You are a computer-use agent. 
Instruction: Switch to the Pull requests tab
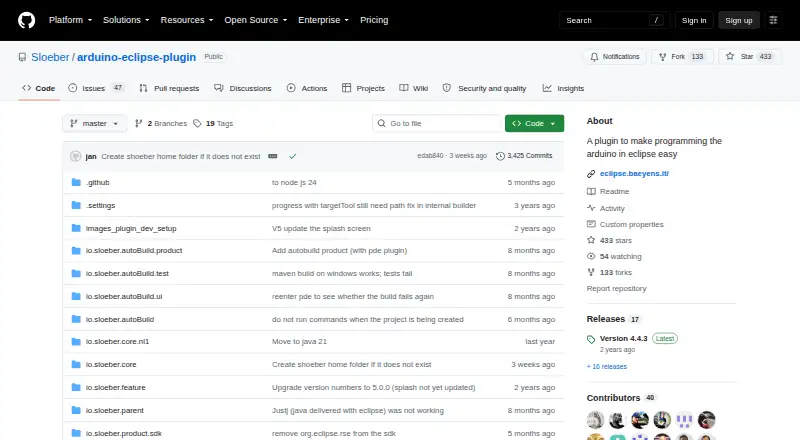(x=169, y=88)
